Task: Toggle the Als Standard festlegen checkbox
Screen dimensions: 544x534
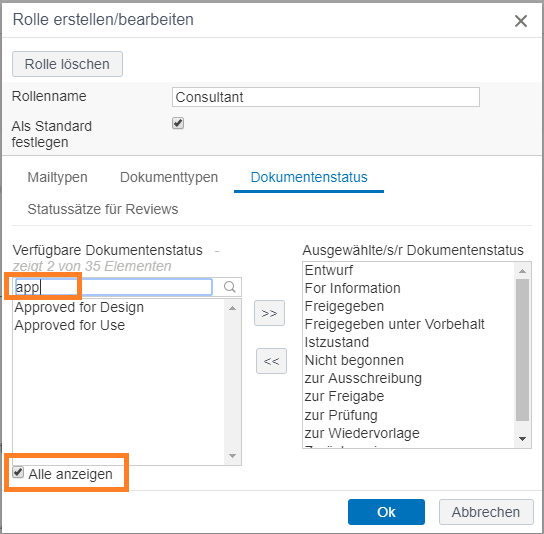Action: tap(178, 123)
